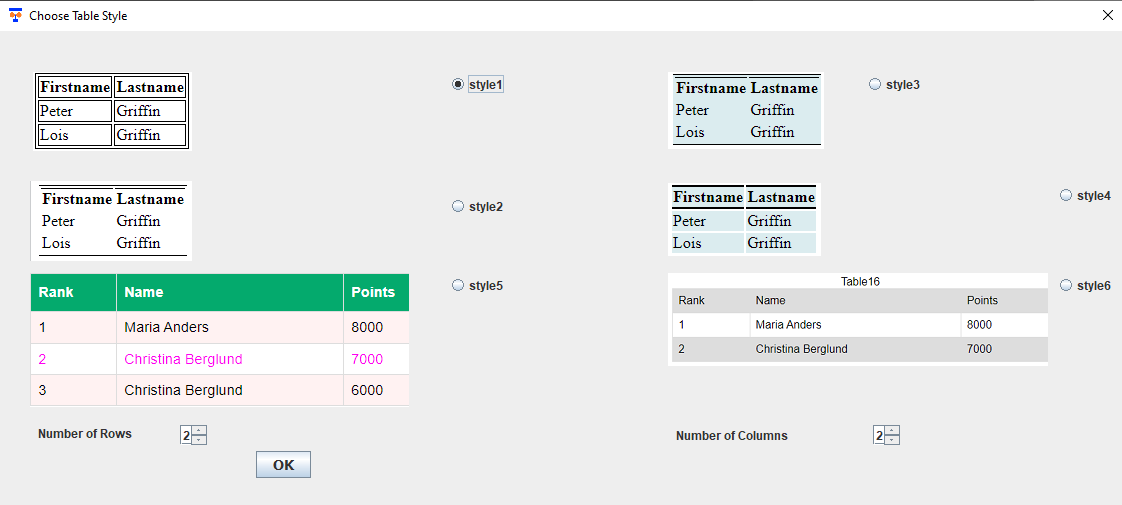This screenshot has height=505, width=1122.
Task: Click the Table16 style6 preview
Action: click(858, 319)
